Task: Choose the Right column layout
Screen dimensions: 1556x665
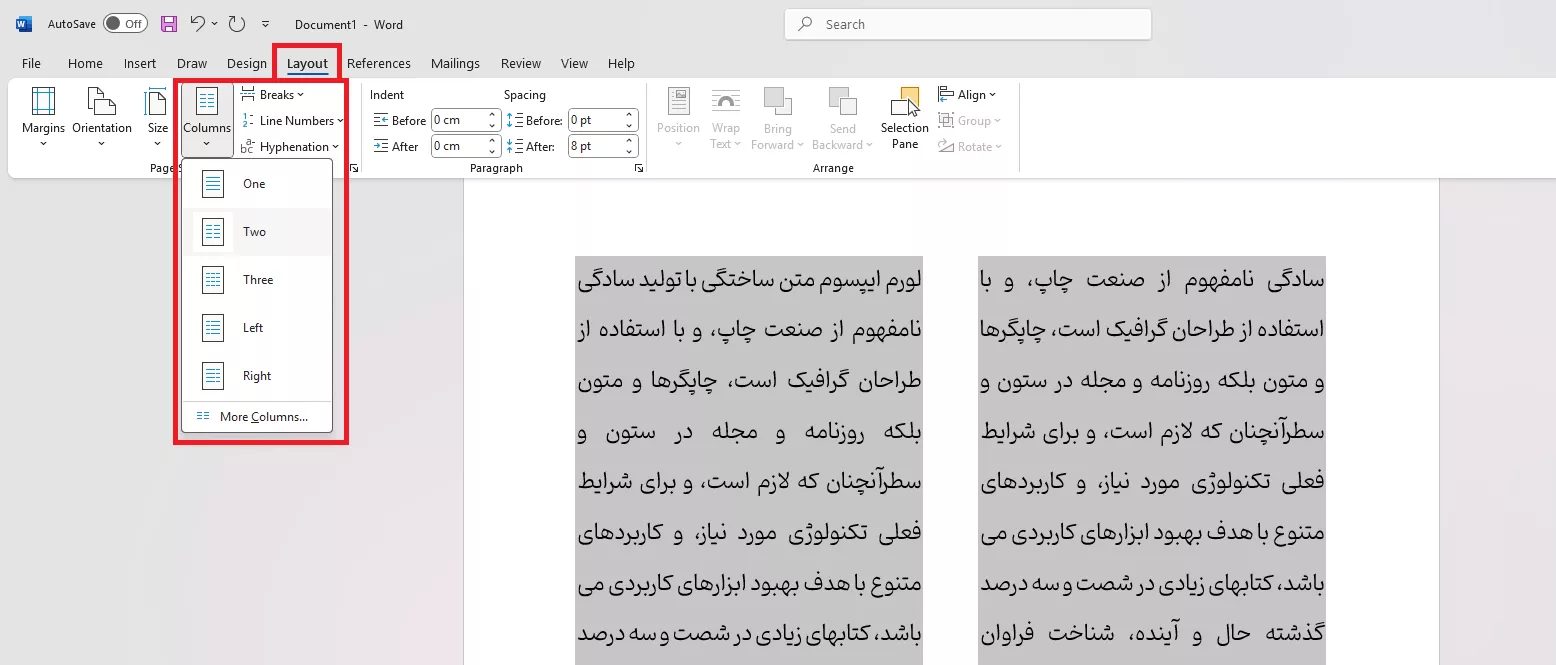Action: [x=257, y=376]
